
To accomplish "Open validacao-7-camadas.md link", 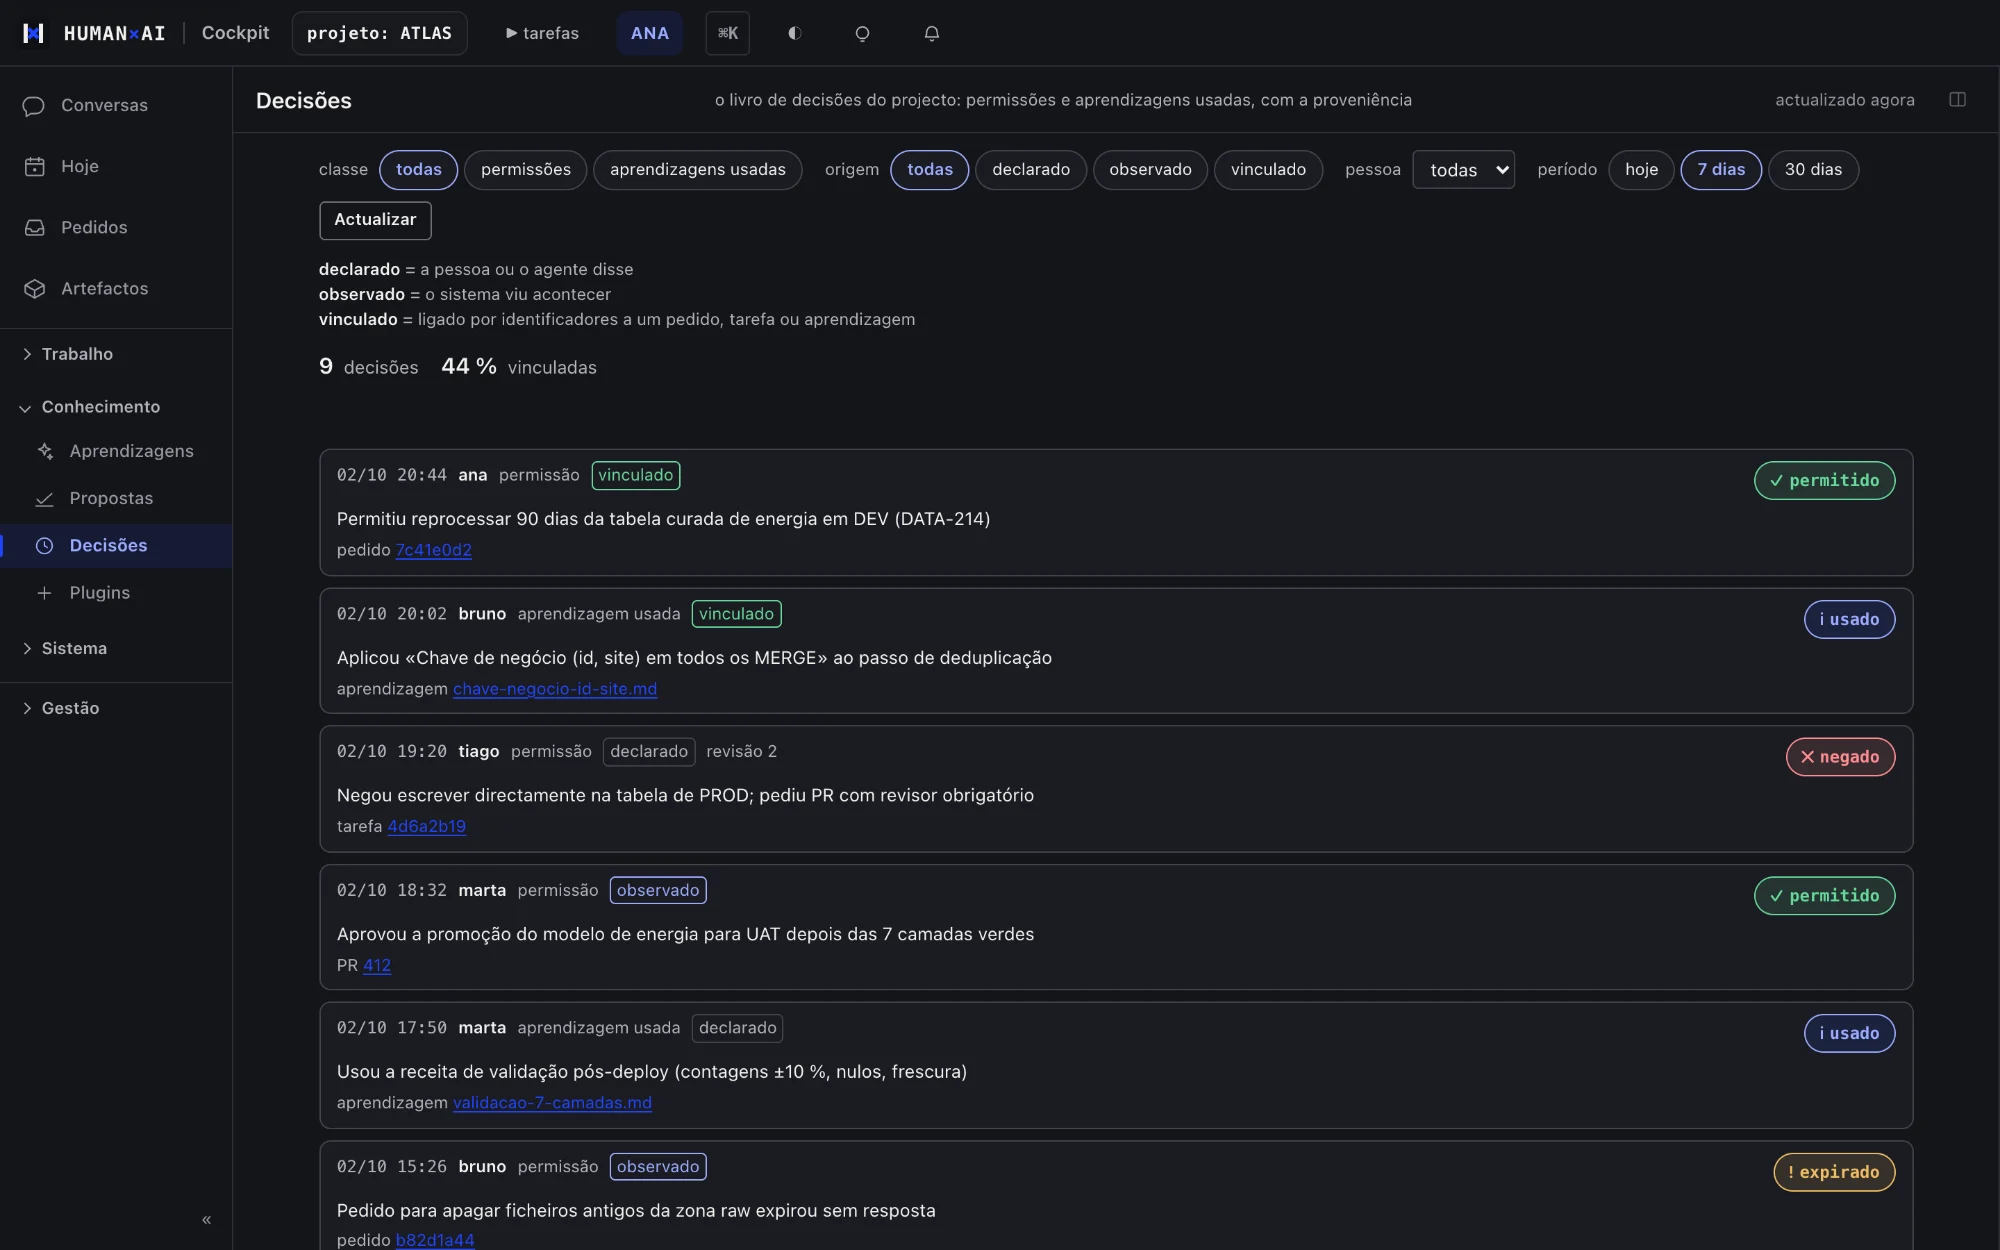I will (x=552, y=1103).
